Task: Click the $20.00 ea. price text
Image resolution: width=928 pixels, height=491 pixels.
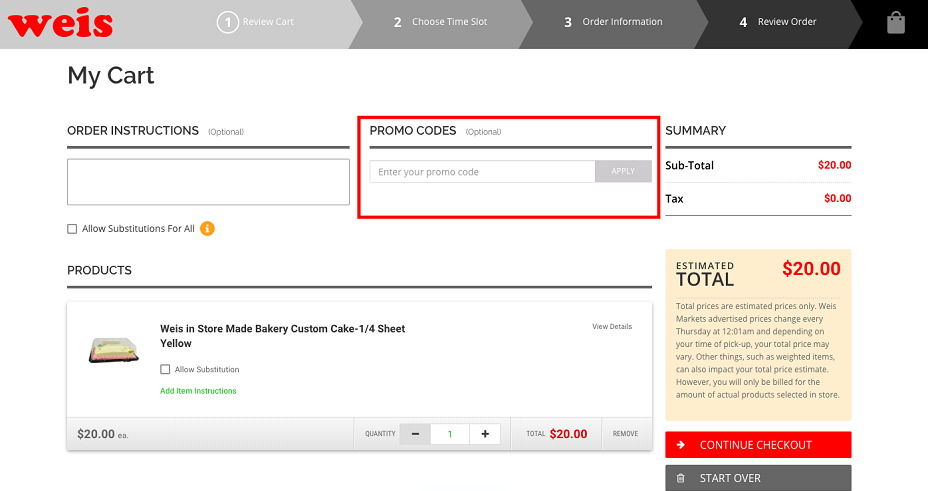Action: coord(102,434)
